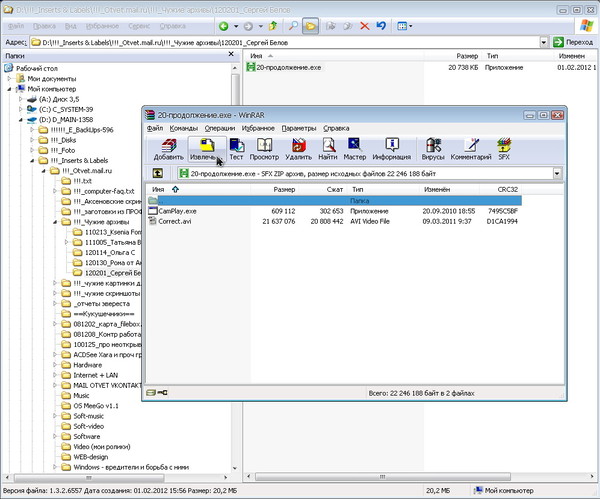Expand the (A:) Диск 3,5 tree node
The image size is (600, 499).
[x=21, y=99]
